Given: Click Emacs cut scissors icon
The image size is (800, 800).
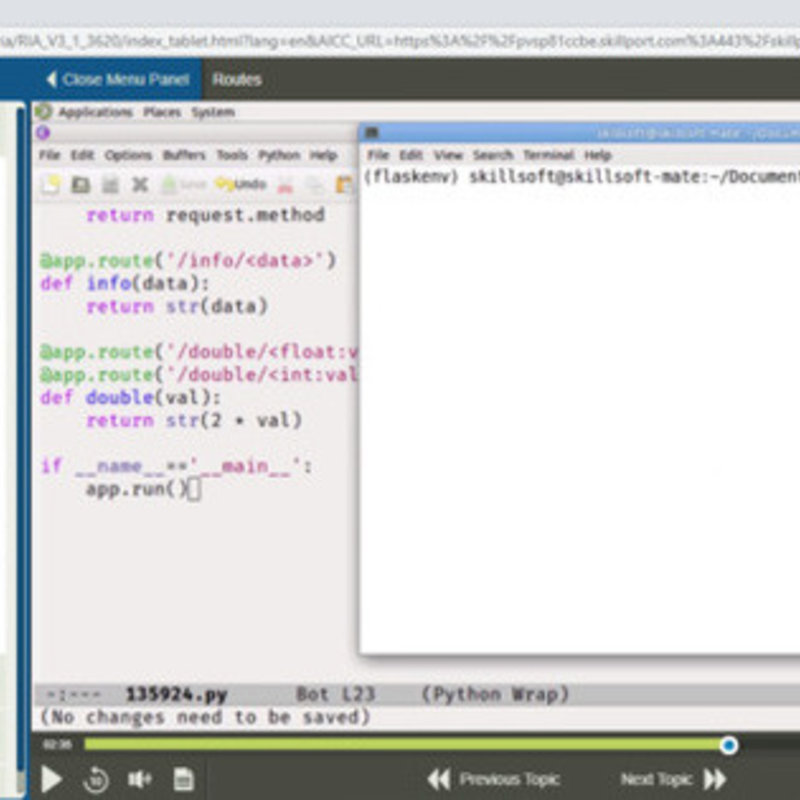Looking at the screenshot, I should (285, 185).
